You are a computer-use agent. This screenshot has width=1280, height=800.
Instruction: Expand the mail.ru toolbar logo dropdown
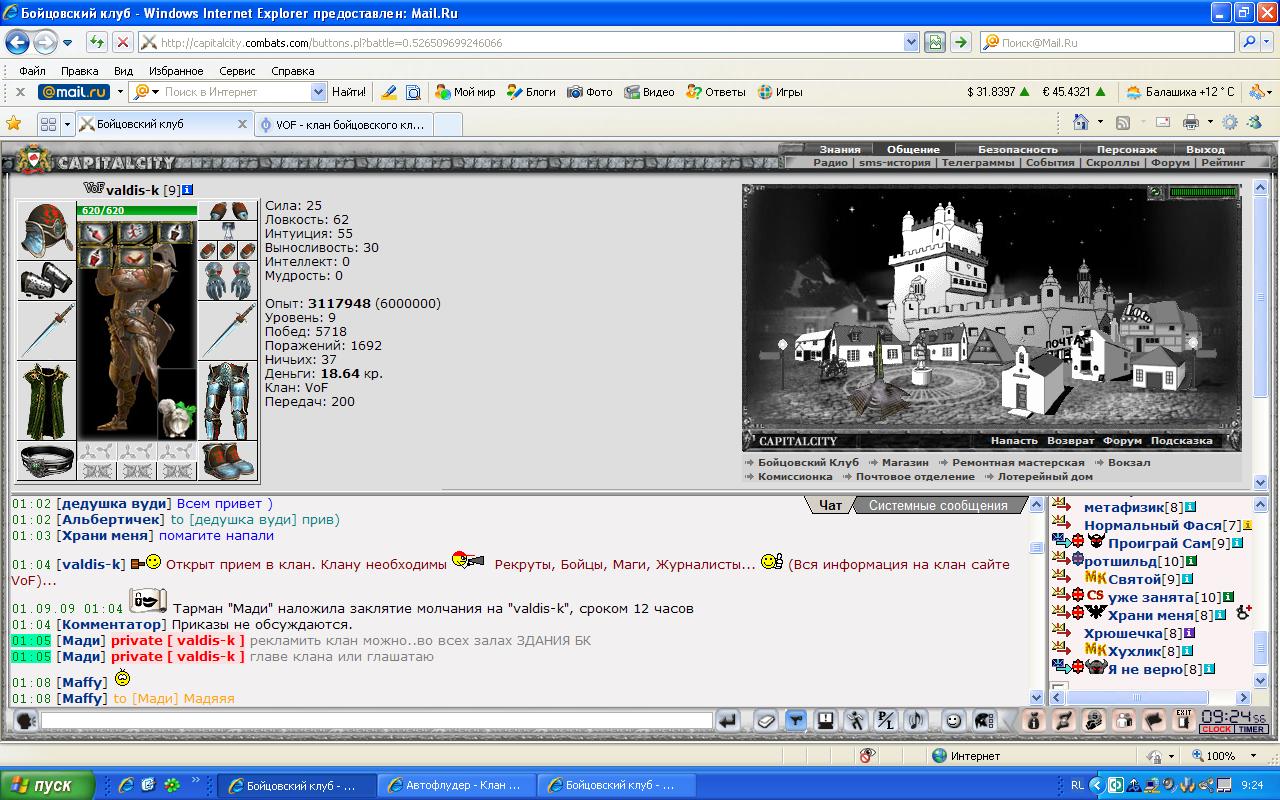(120, 92)
